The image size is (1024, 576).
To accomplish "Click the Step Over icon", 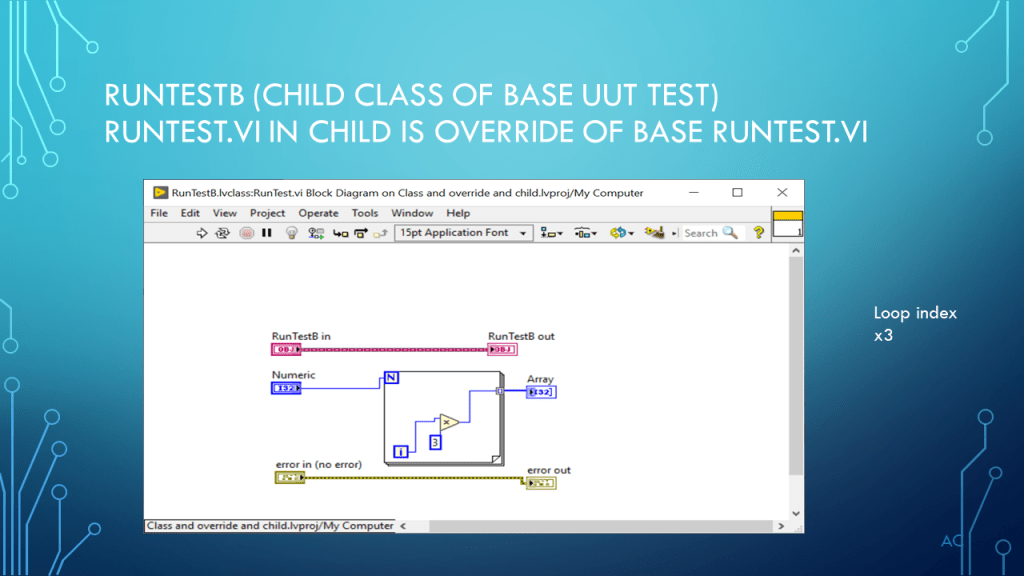I will pos(360,233).
